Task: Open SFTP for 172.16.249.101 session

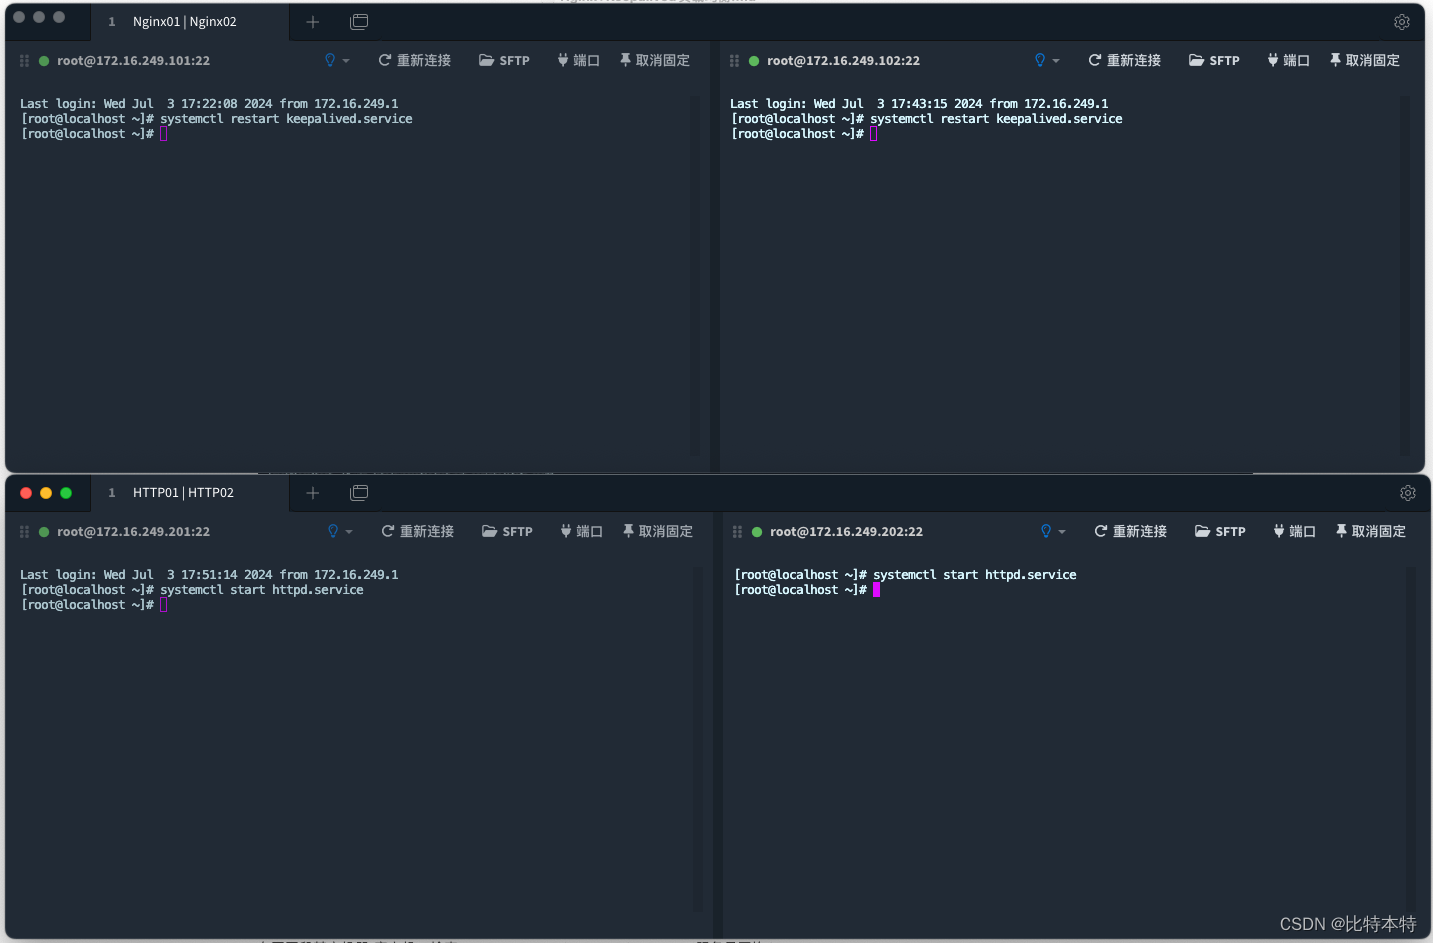Action: point(504,61)
